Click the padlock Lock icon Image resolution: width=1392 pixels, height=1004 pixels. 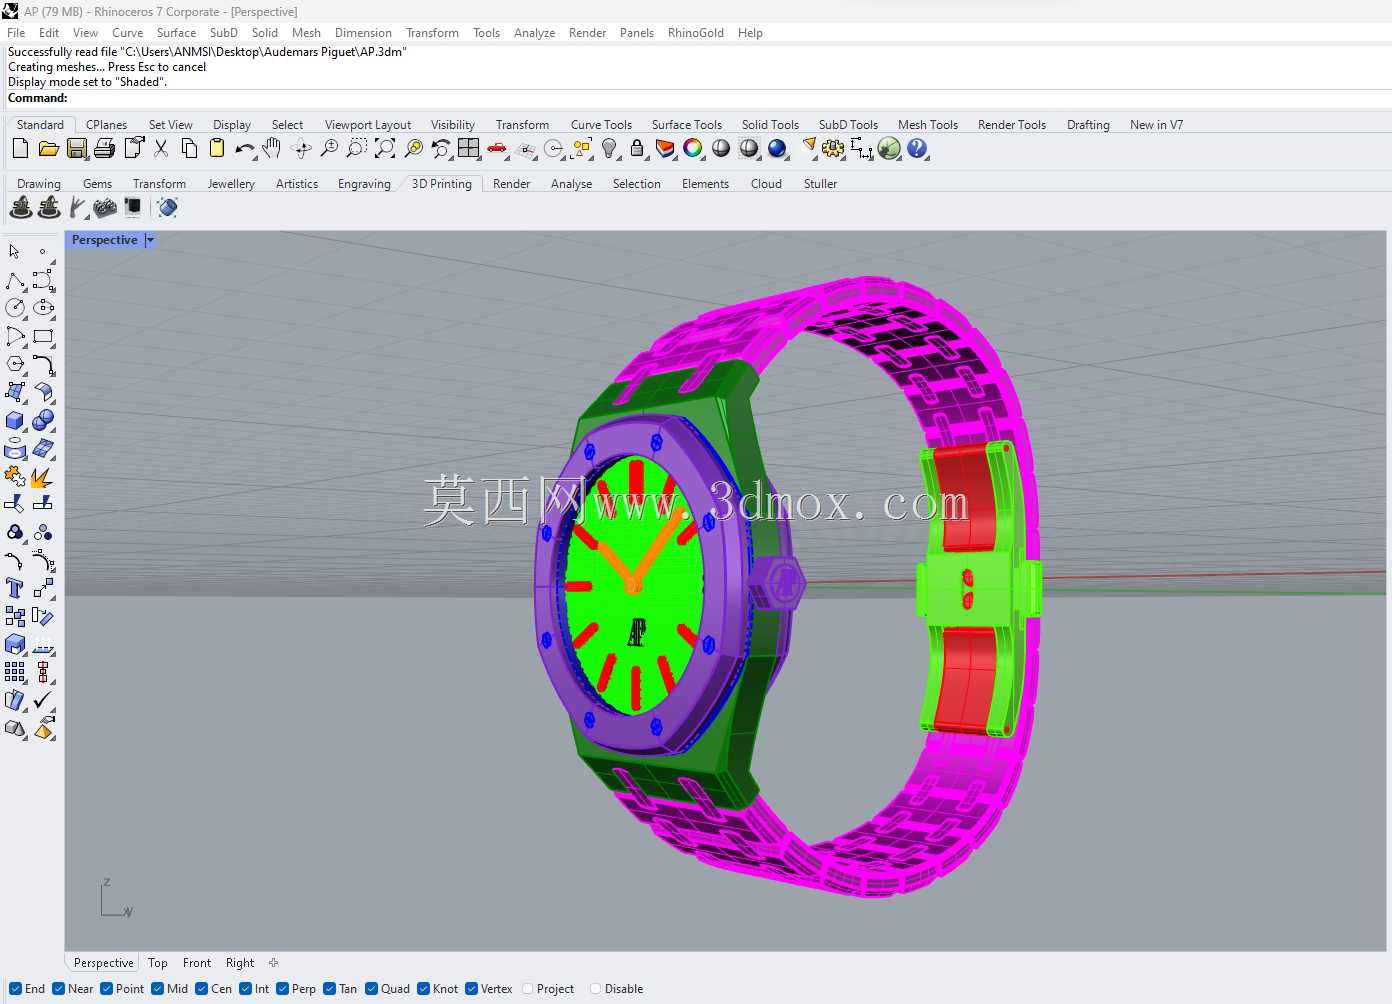637,149
